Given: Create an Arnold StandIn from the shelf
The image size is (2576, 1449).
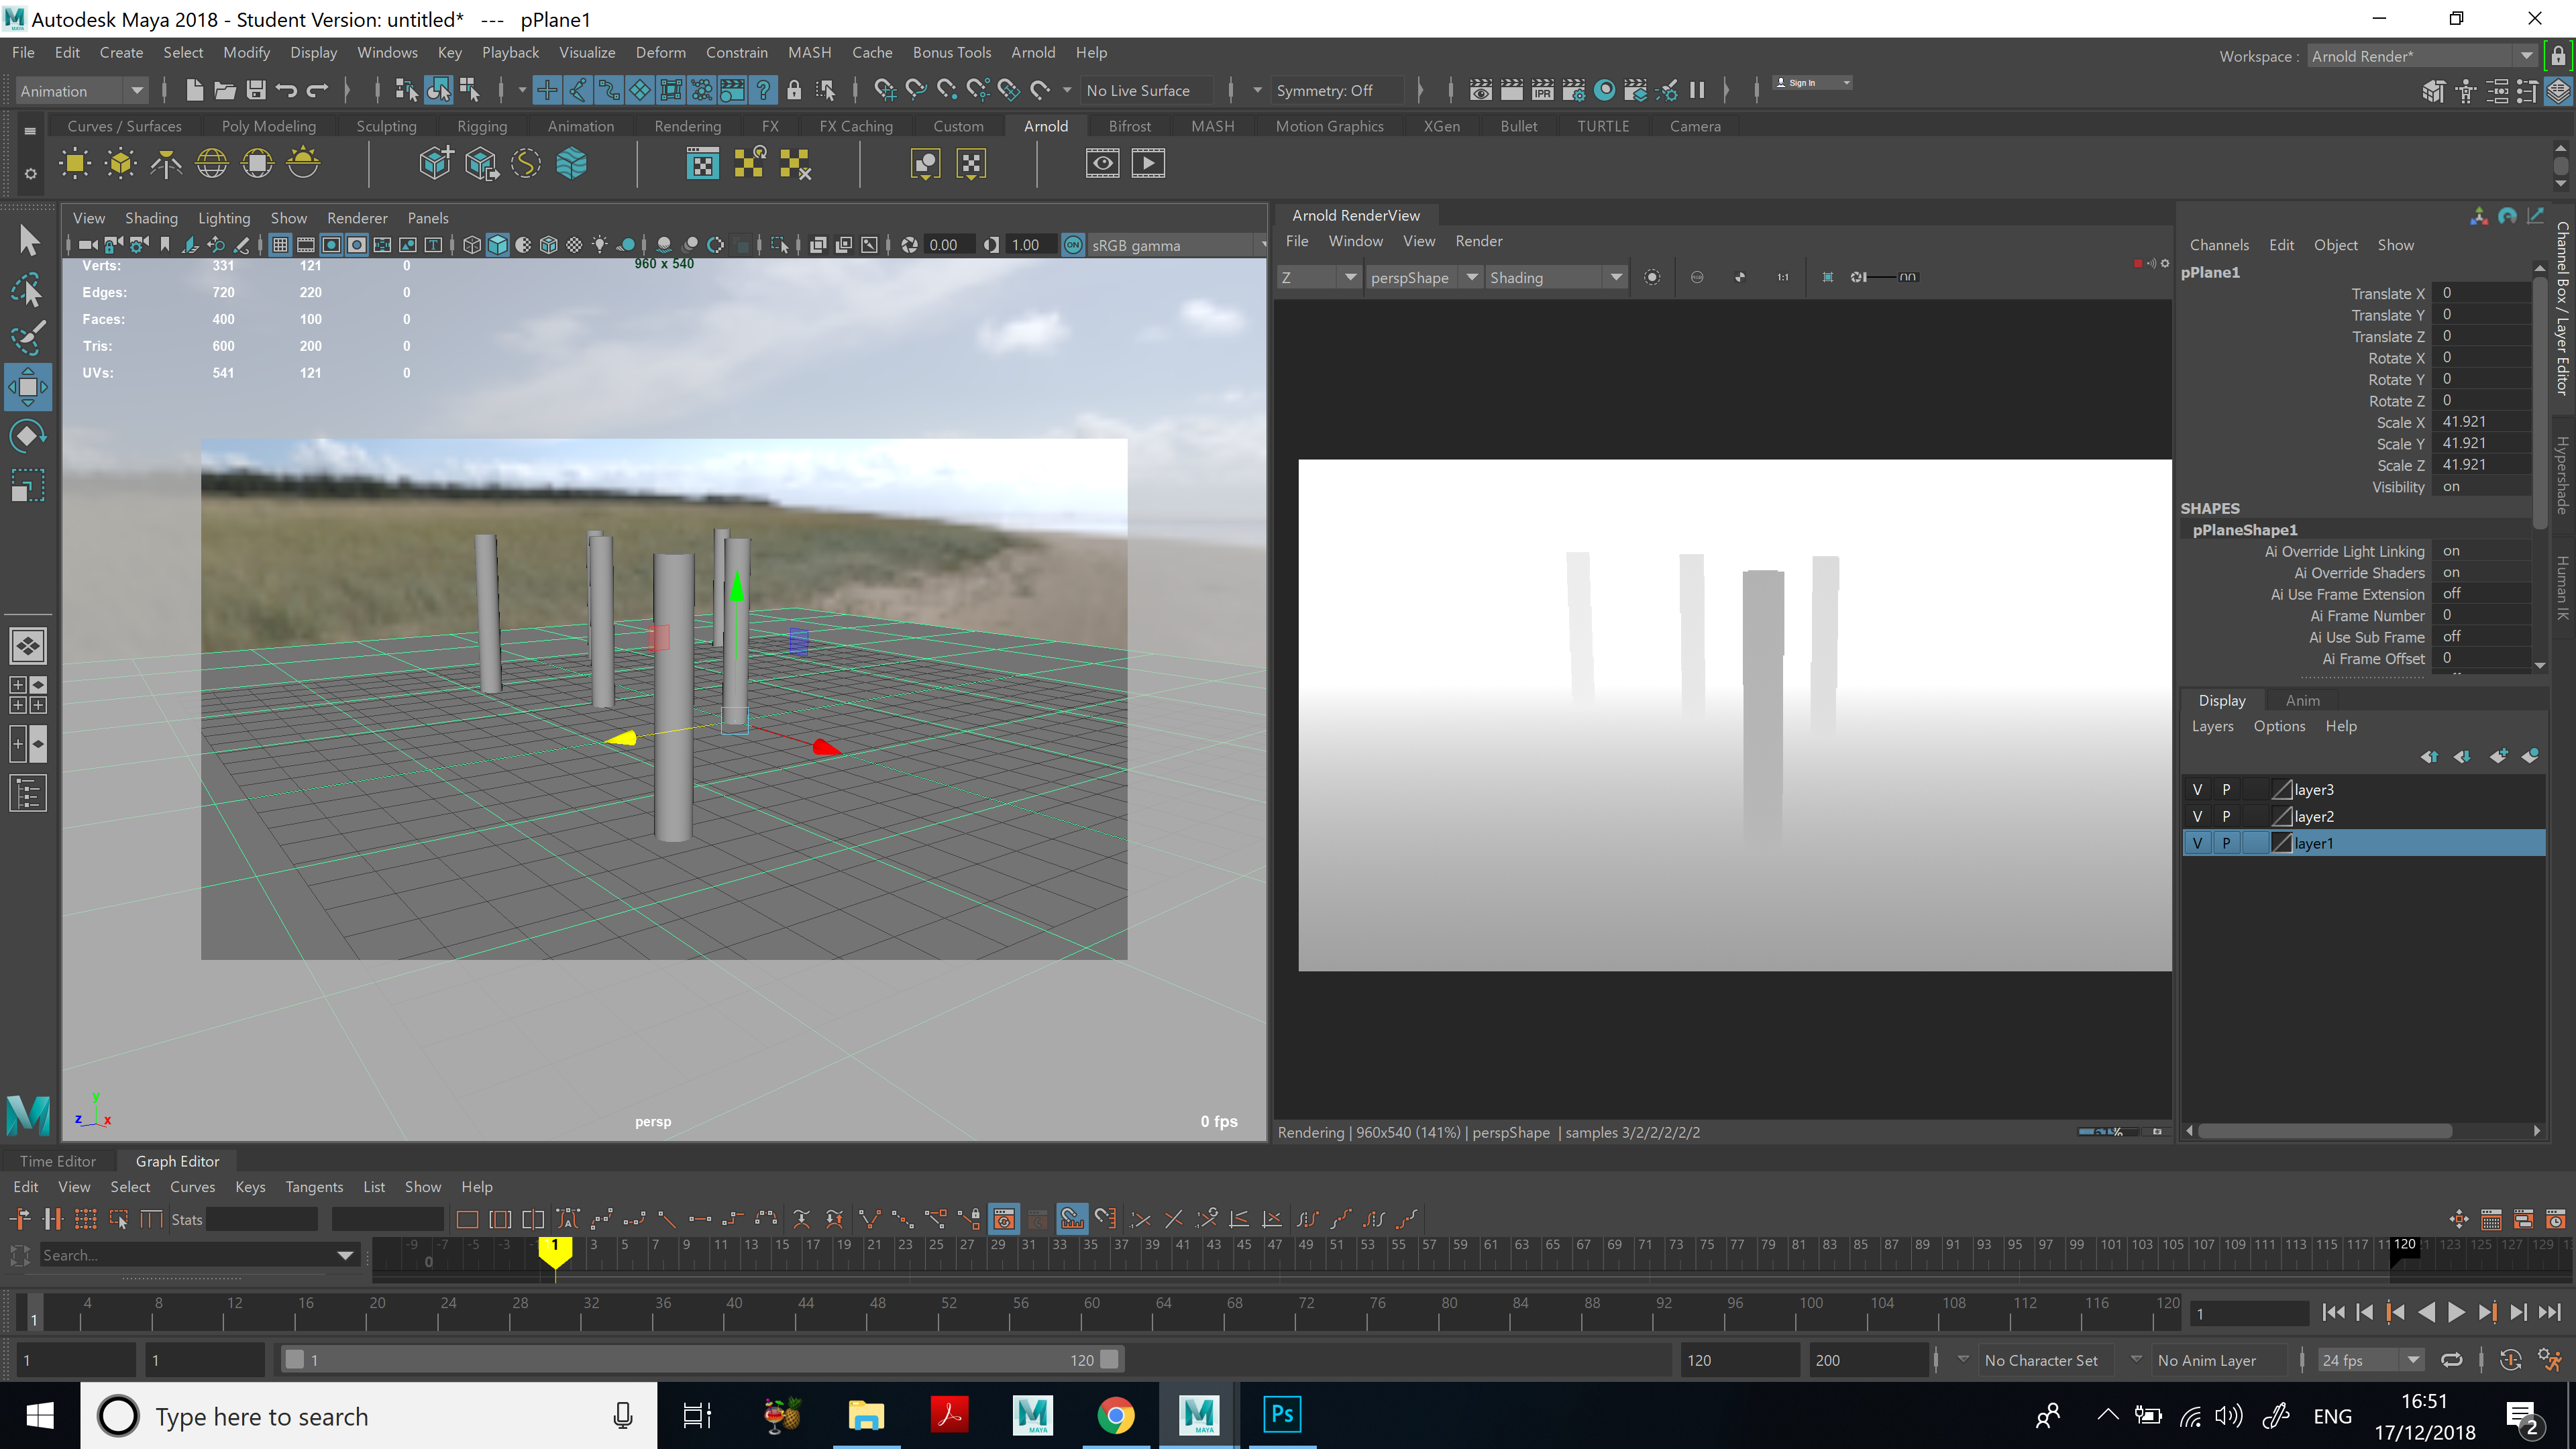Looking at the screenshot, I should coord(435,163).
